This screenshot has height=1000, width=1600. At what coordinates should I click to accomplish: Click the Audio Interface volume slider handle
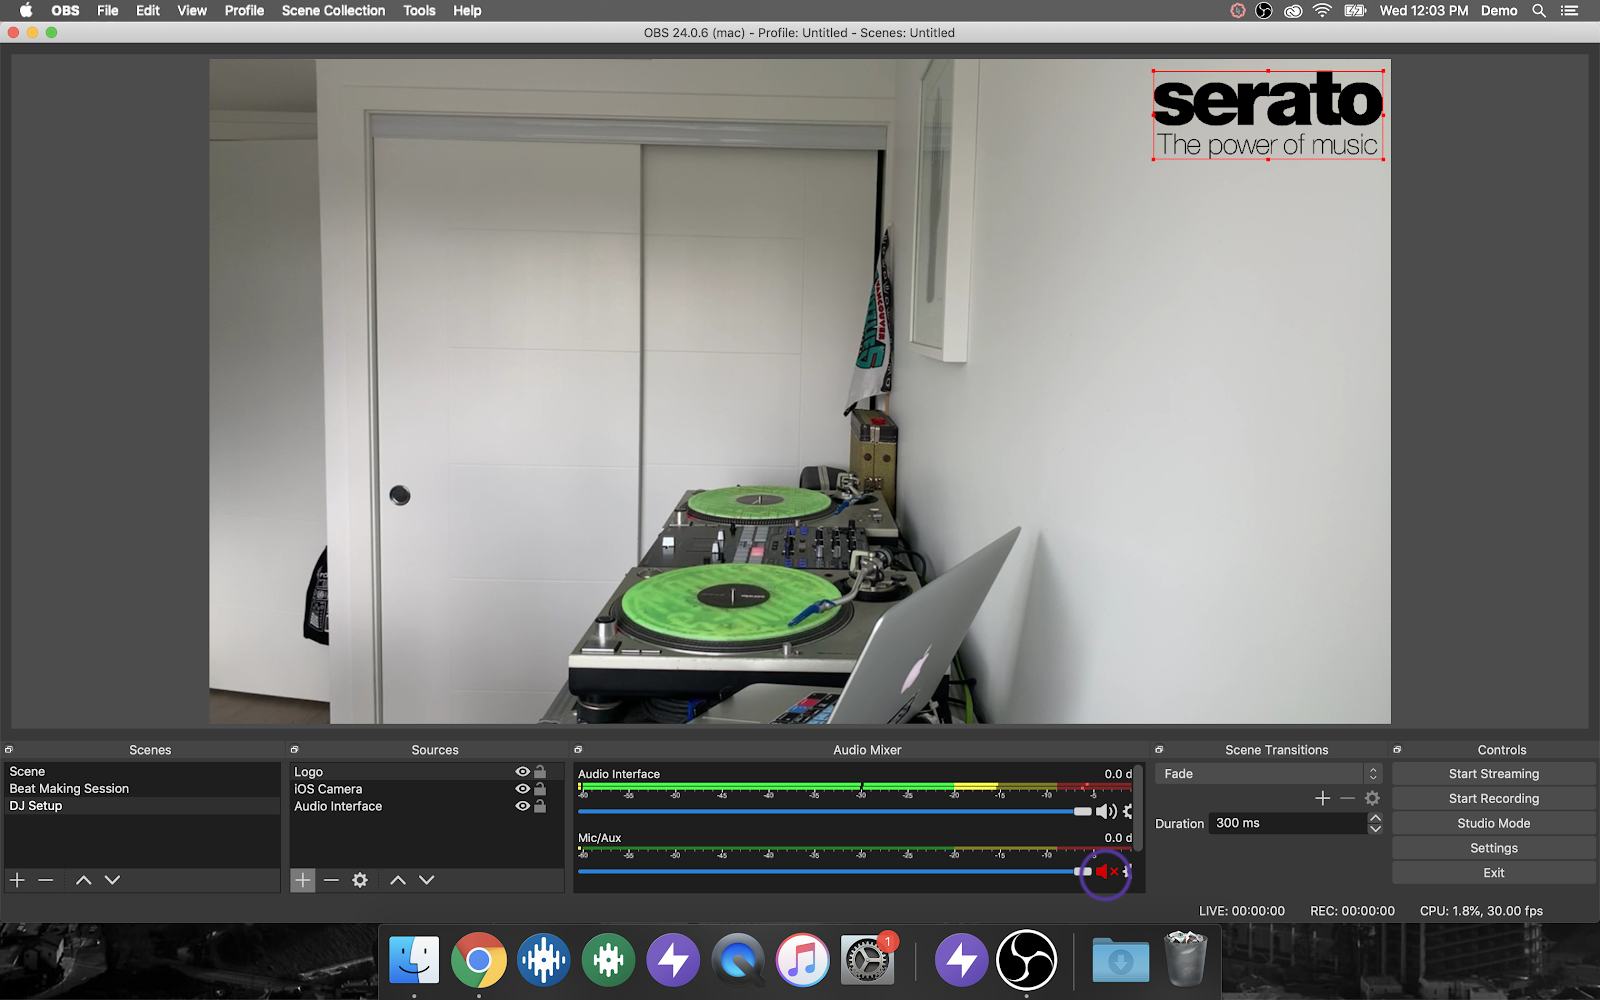[x=1083, y=812]
